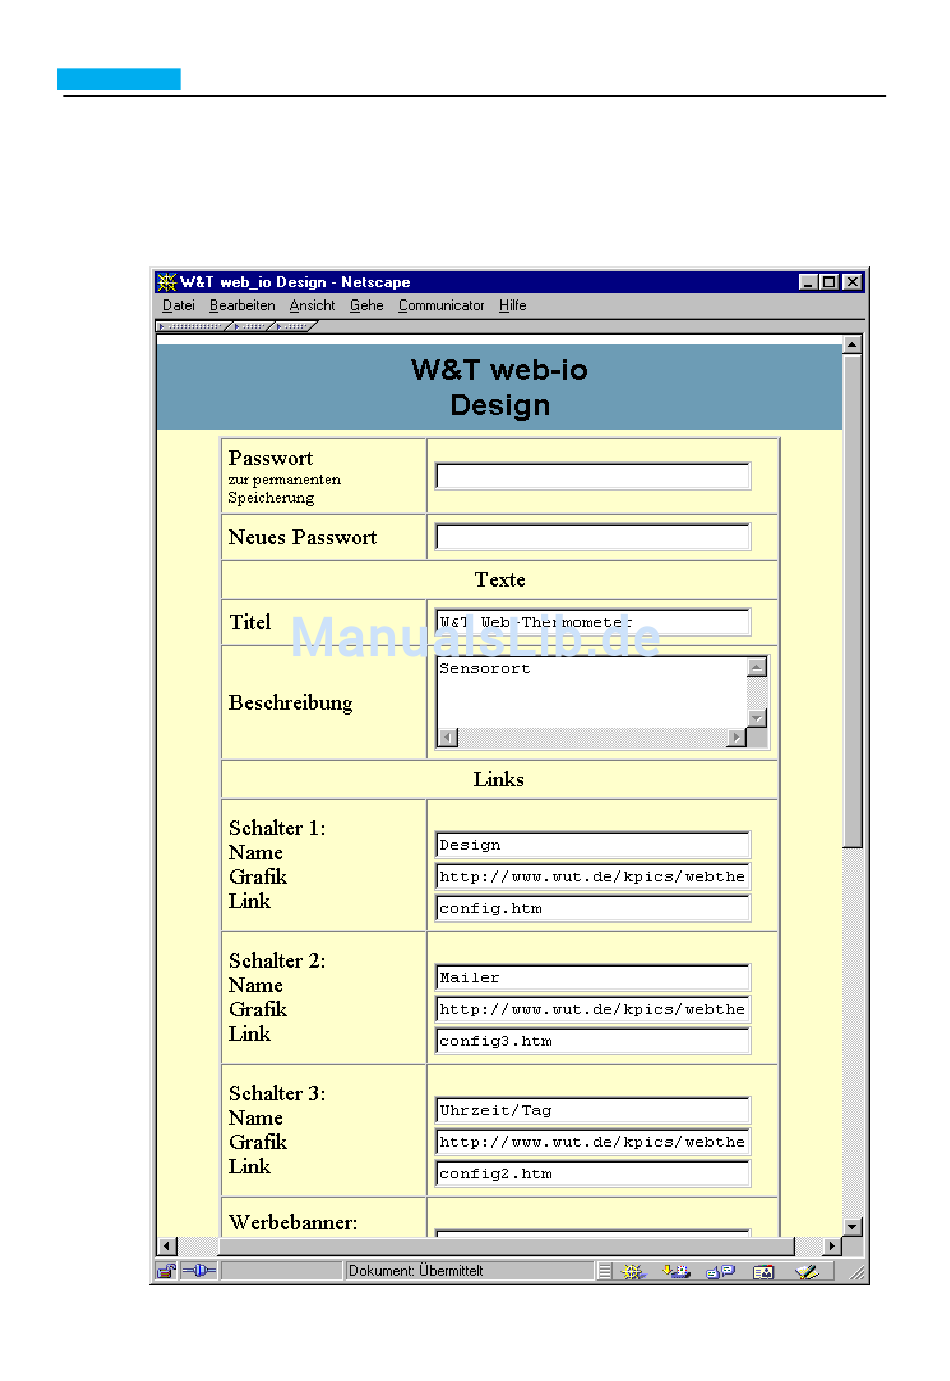Click the Beschreibung textarea scroll up arrow
This screenshot has height=1381, width=950.
pos(757,667)
